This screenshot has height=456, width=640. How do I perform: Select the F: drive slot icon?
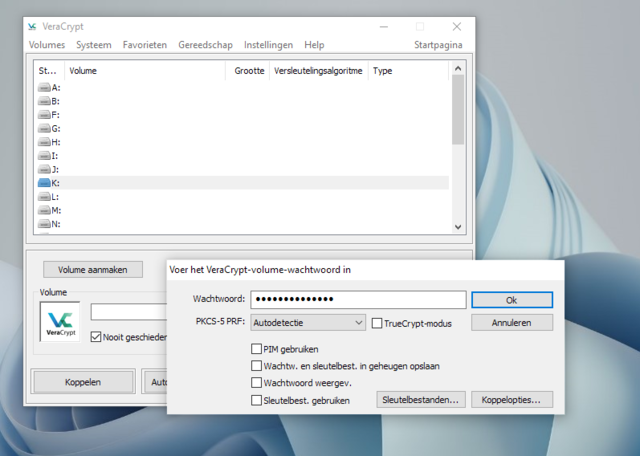pos(44,115)
